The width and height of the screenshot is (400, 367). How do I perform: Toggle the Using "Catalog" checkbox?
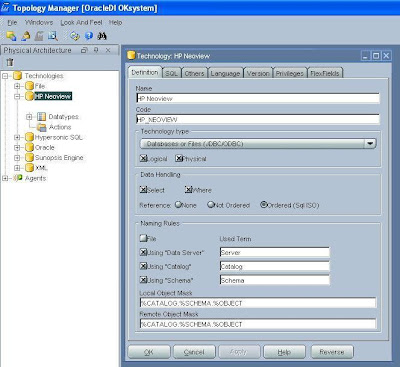click(143, 266)
